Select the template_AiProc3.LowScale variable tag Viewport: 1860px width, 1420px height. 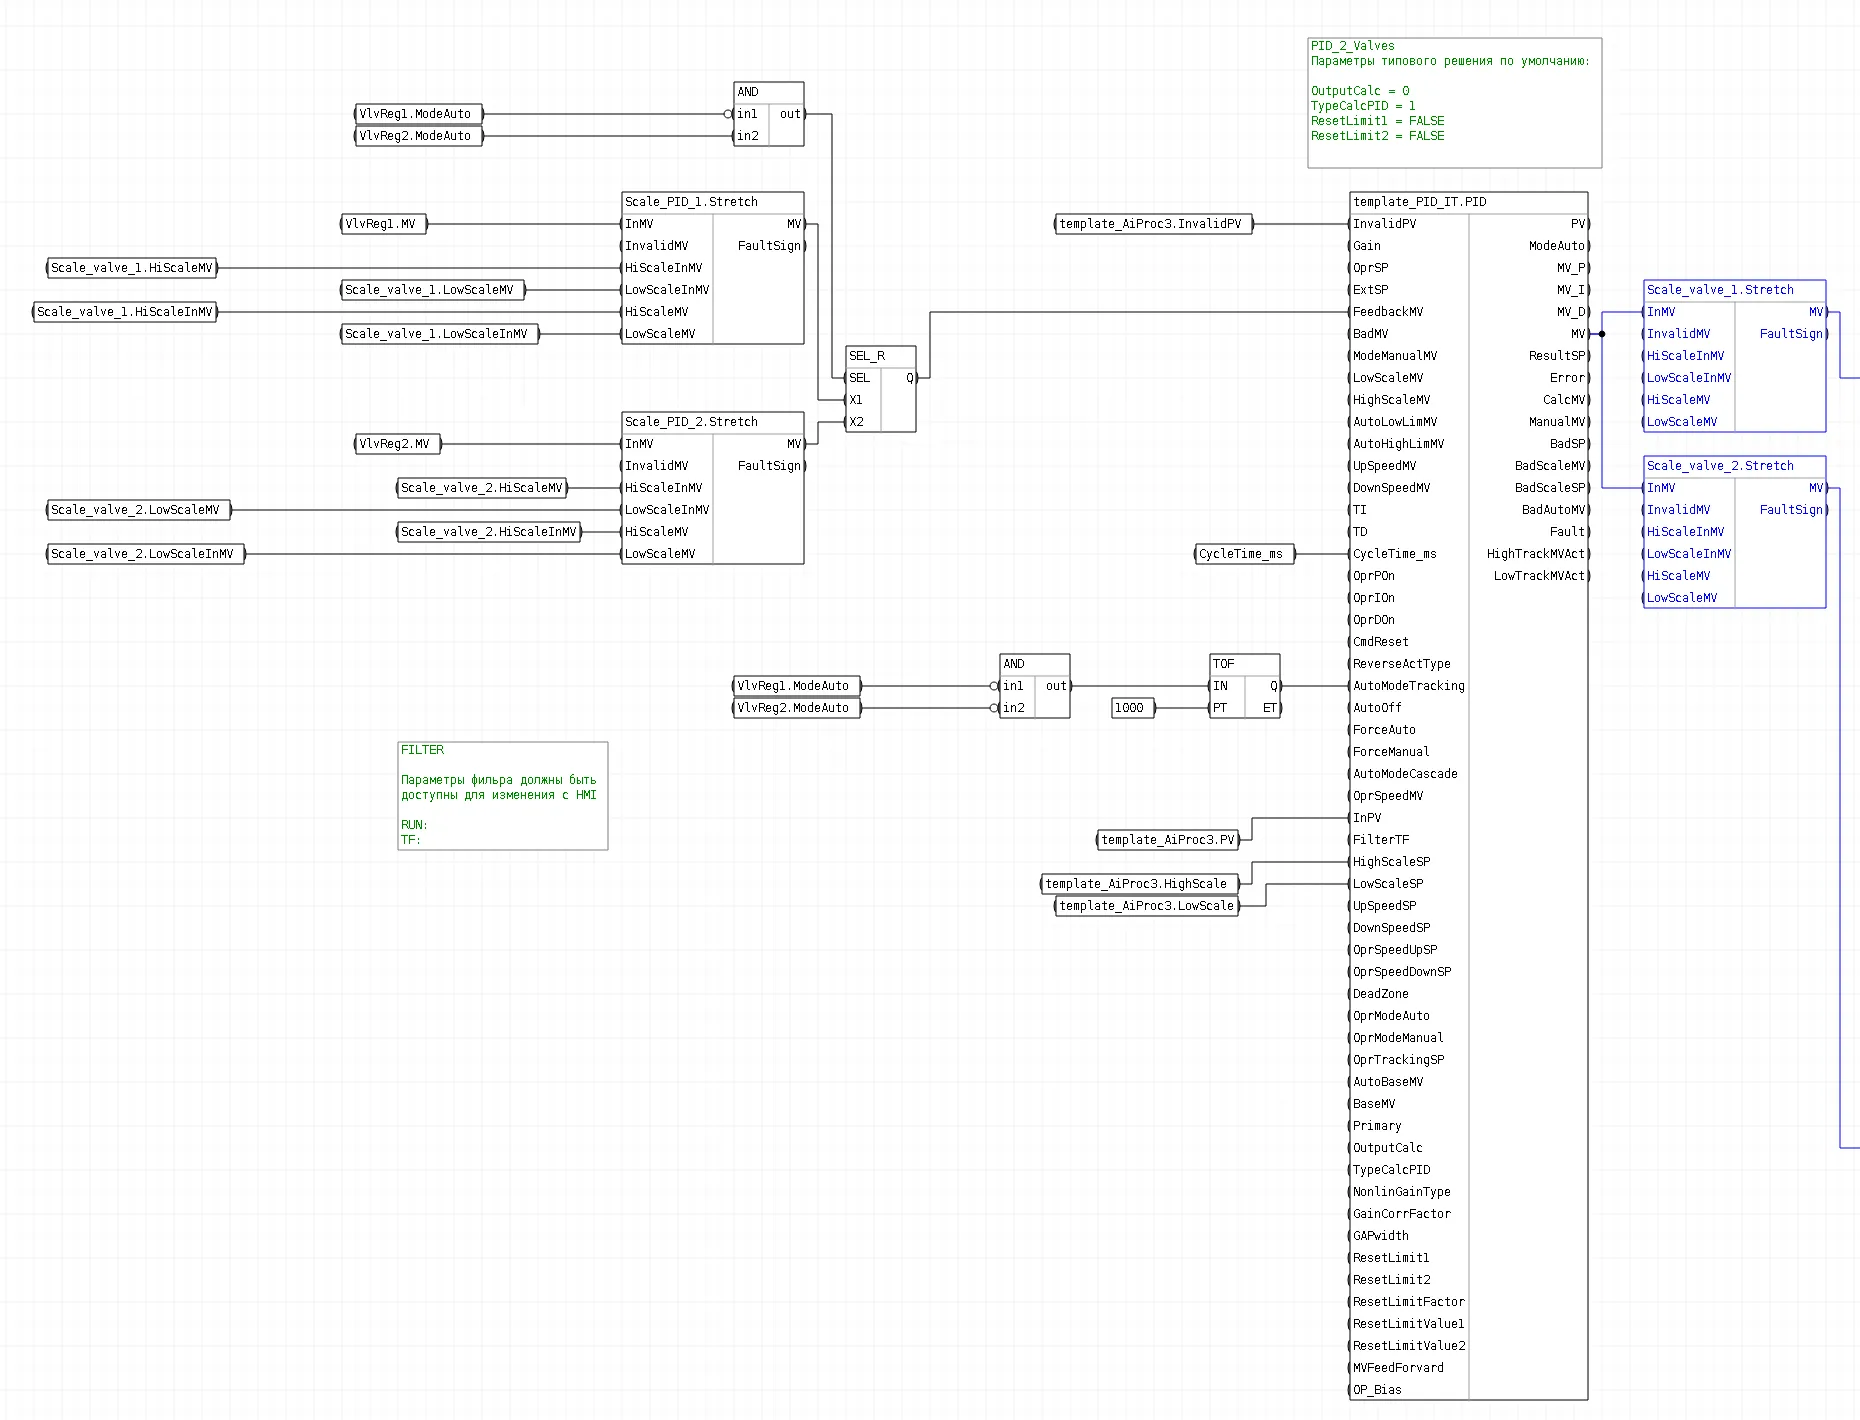pos(1147,906)
